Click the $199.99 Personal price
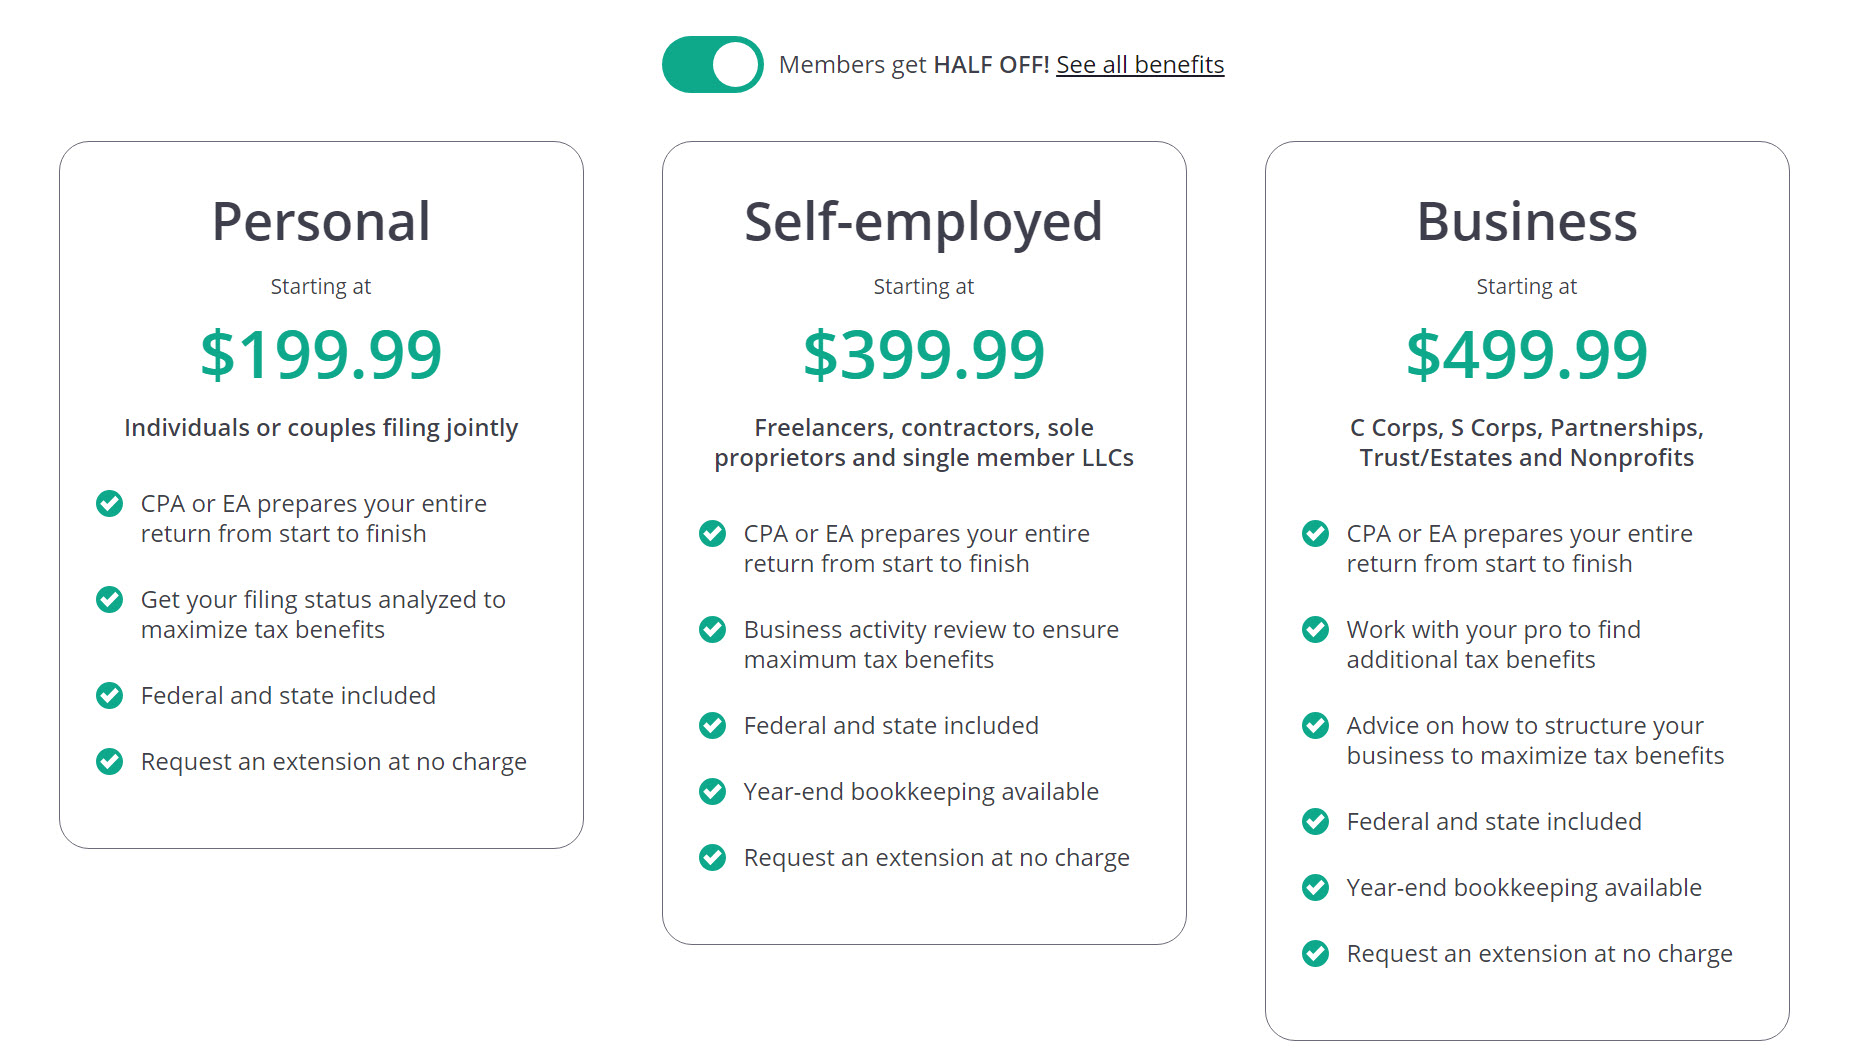This screenshot has height=1061, width=1858. click(x=321, y=355)
